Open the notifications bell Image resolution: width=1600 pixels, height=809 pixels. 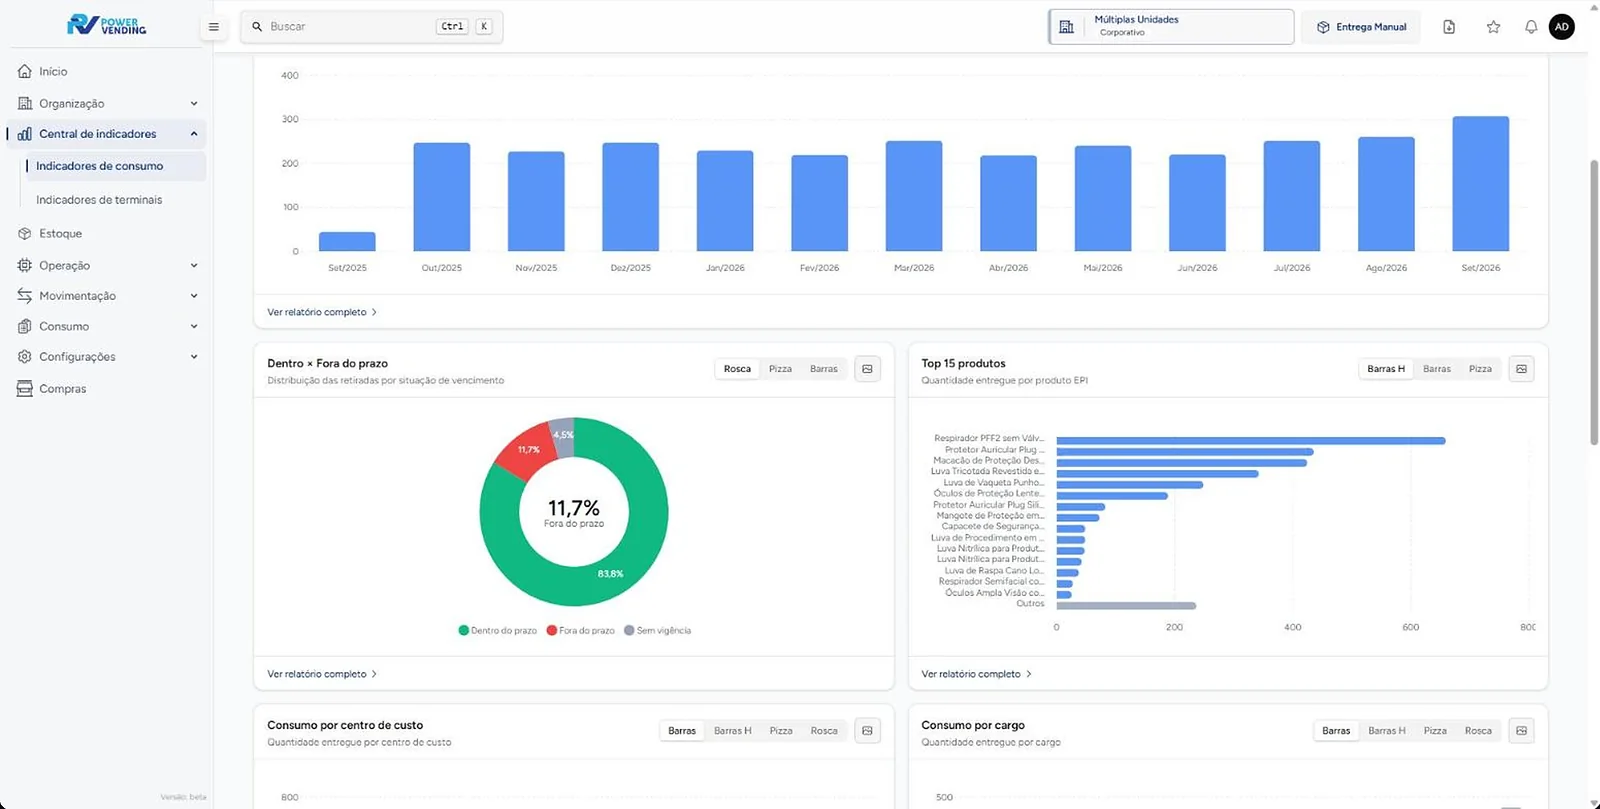point(1531,27)
